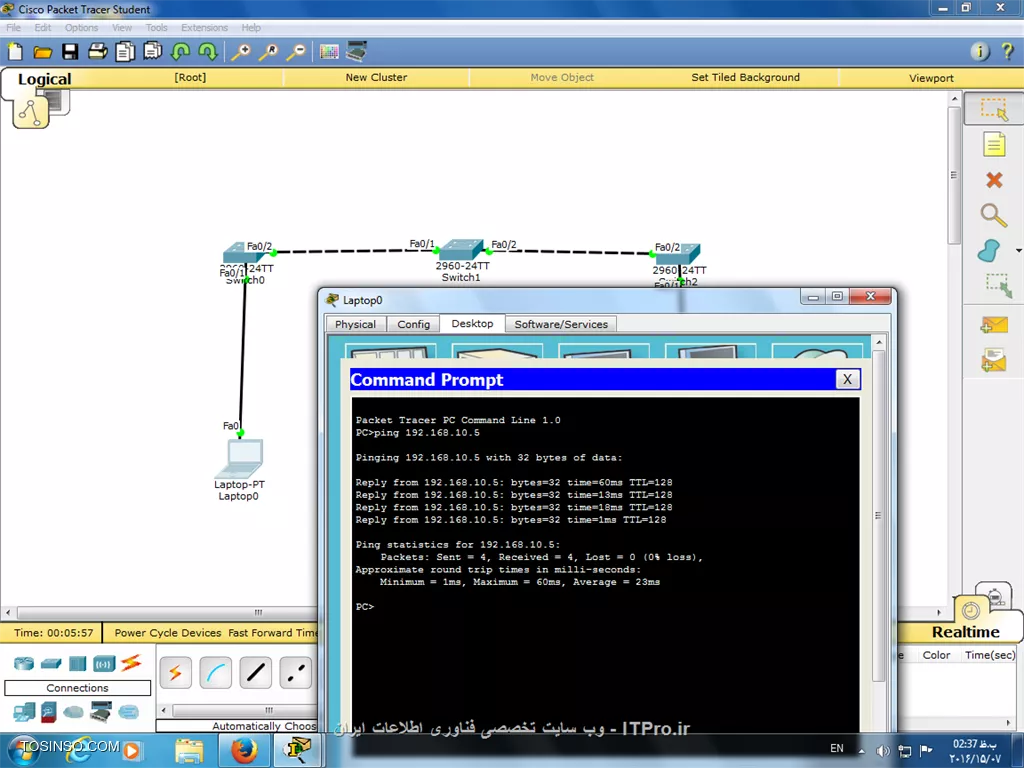The image size is (1024, 768).
Task: Close the Command Prompt with X
Action: (x=847, y=379)
